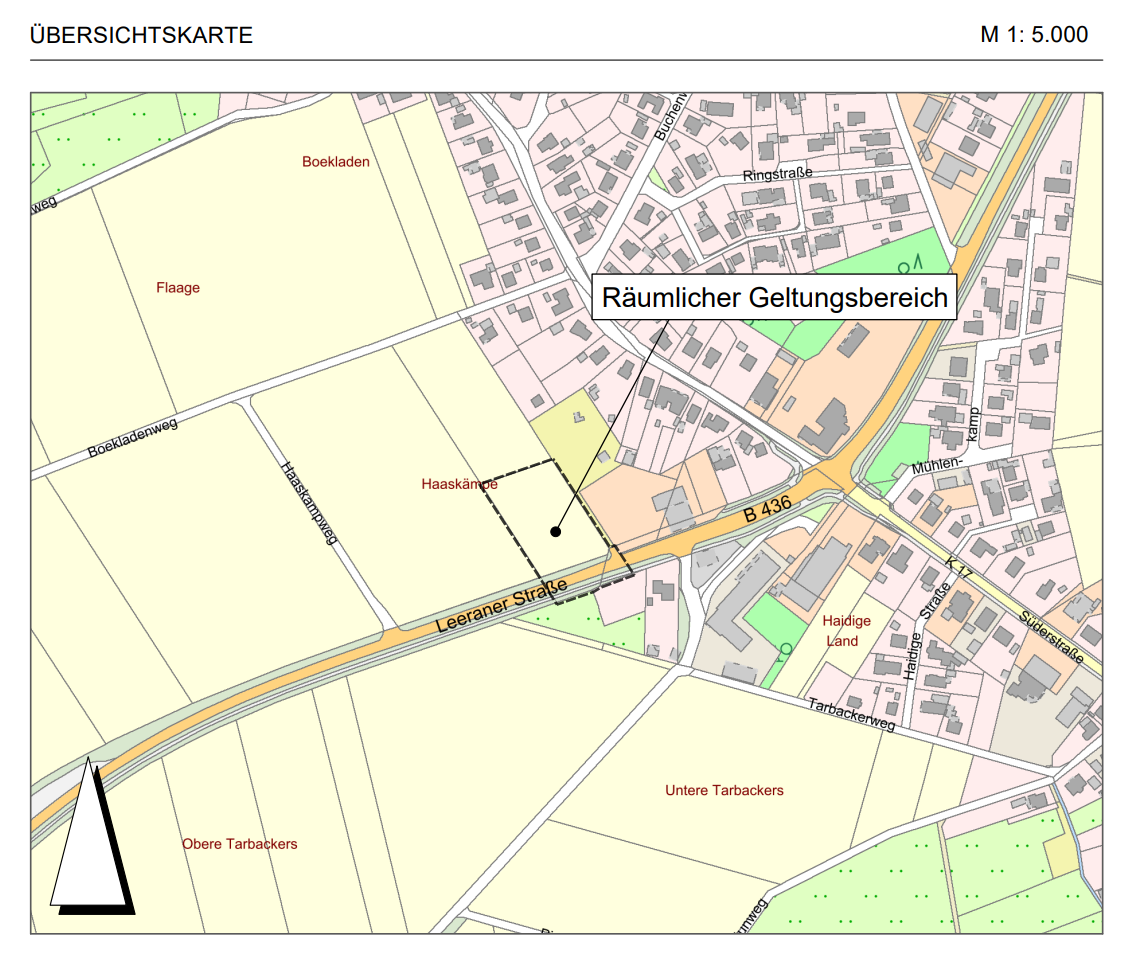Click the black dot marker in Haaskämpe field
1125x959 pixels.
(556, 532)
